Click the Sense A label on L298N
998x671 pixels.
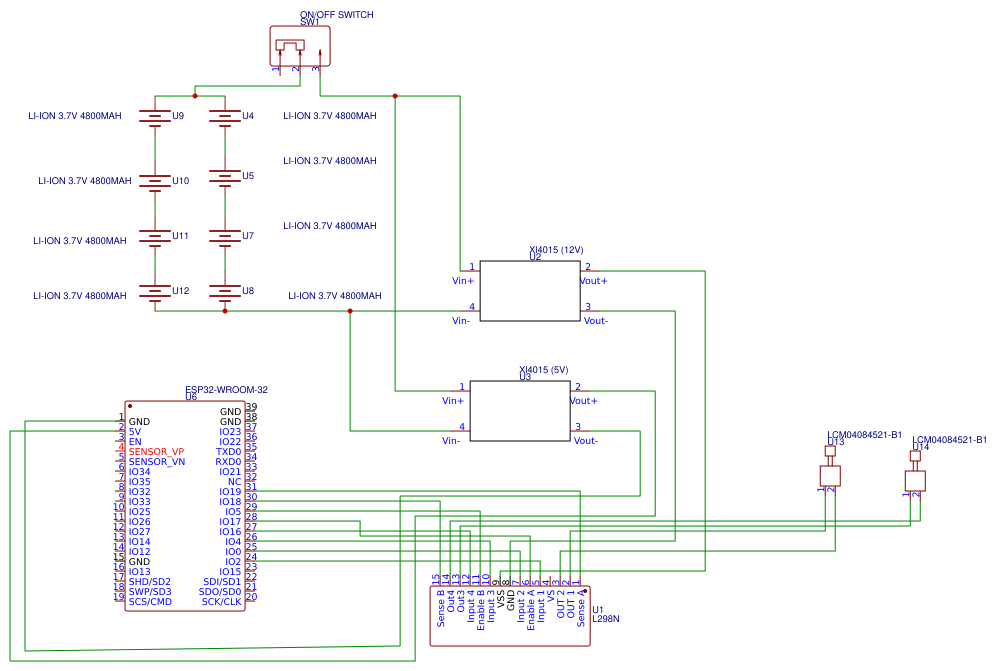click(x=580, y=608)
